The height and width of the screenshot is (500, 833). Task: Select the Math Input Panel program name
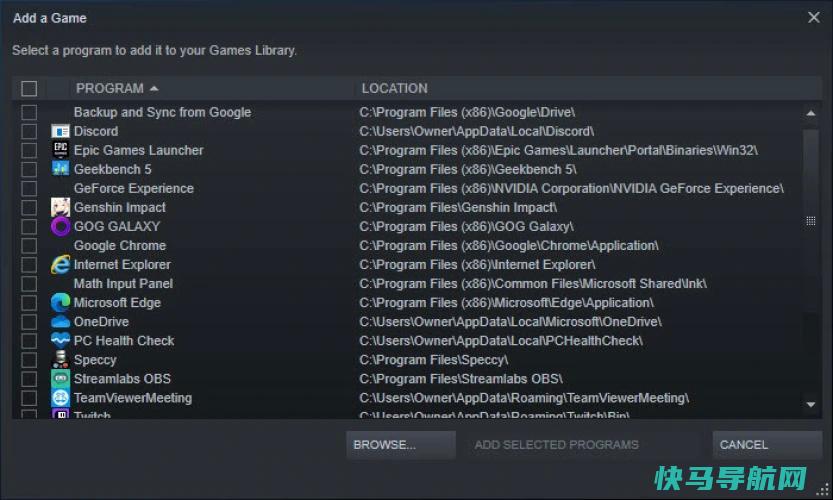tap(123, 284)
